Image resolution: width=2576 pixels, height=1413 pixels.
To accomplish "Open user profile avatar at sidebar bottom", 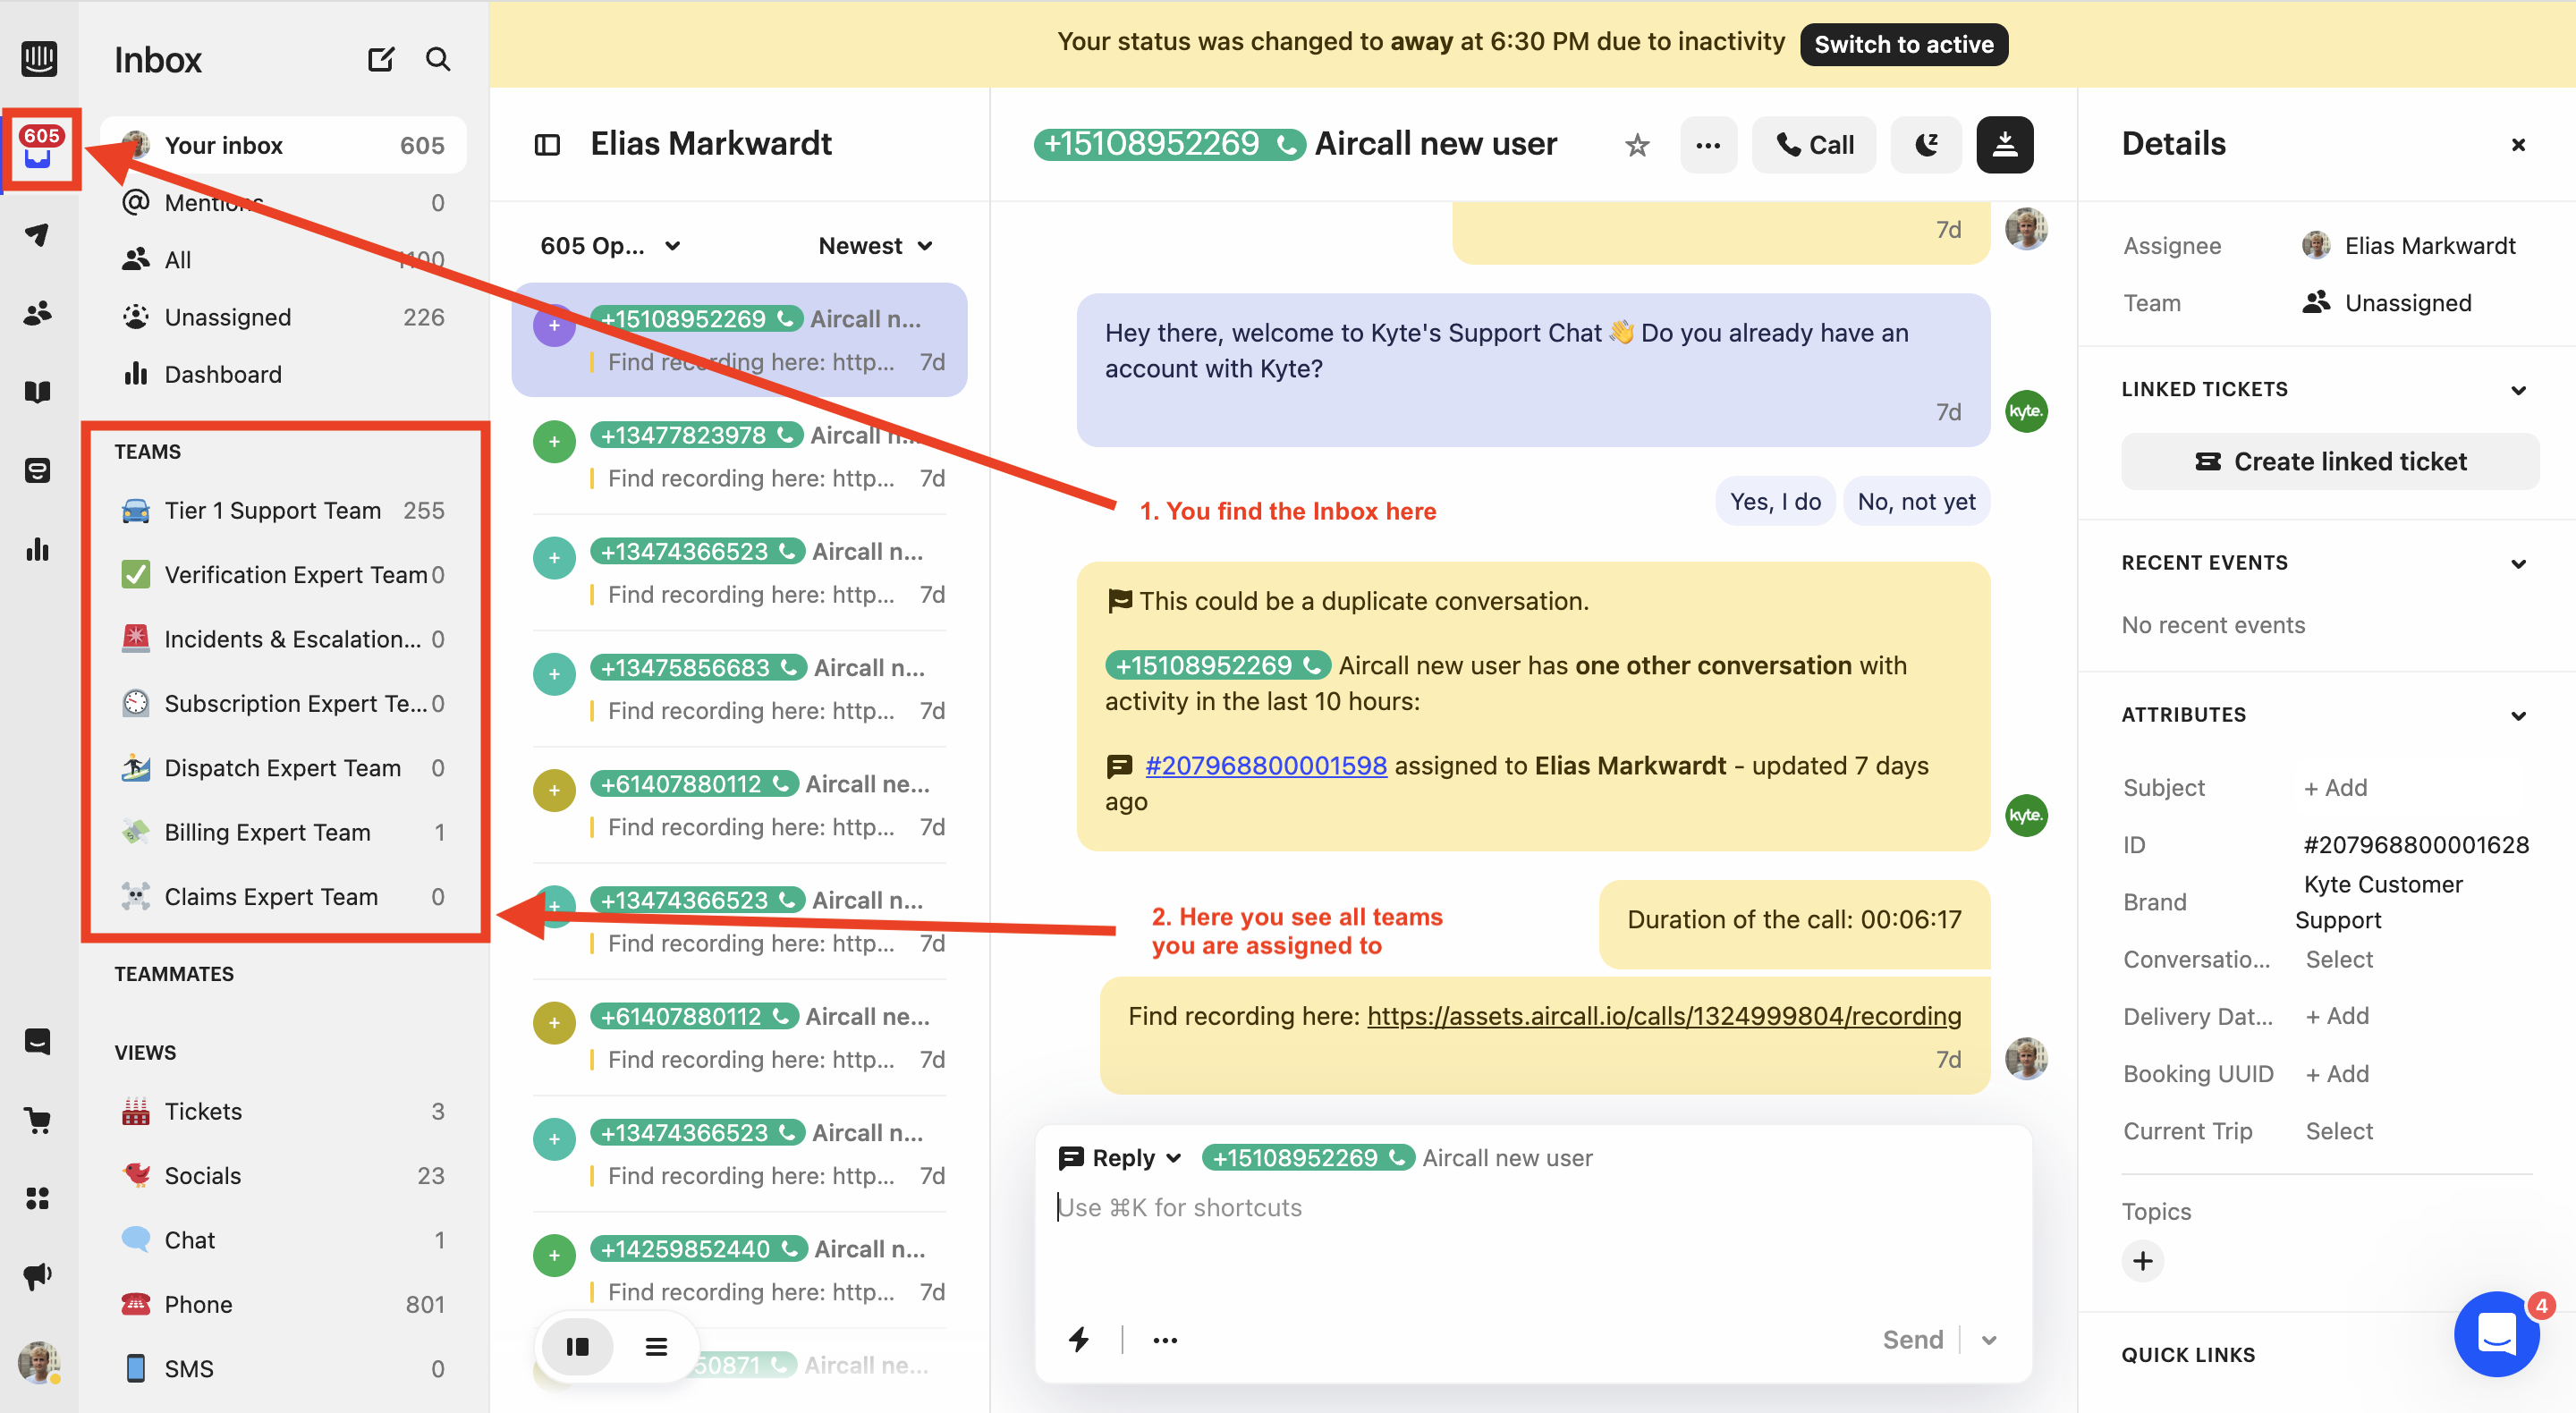I will tap(39, 1362).
